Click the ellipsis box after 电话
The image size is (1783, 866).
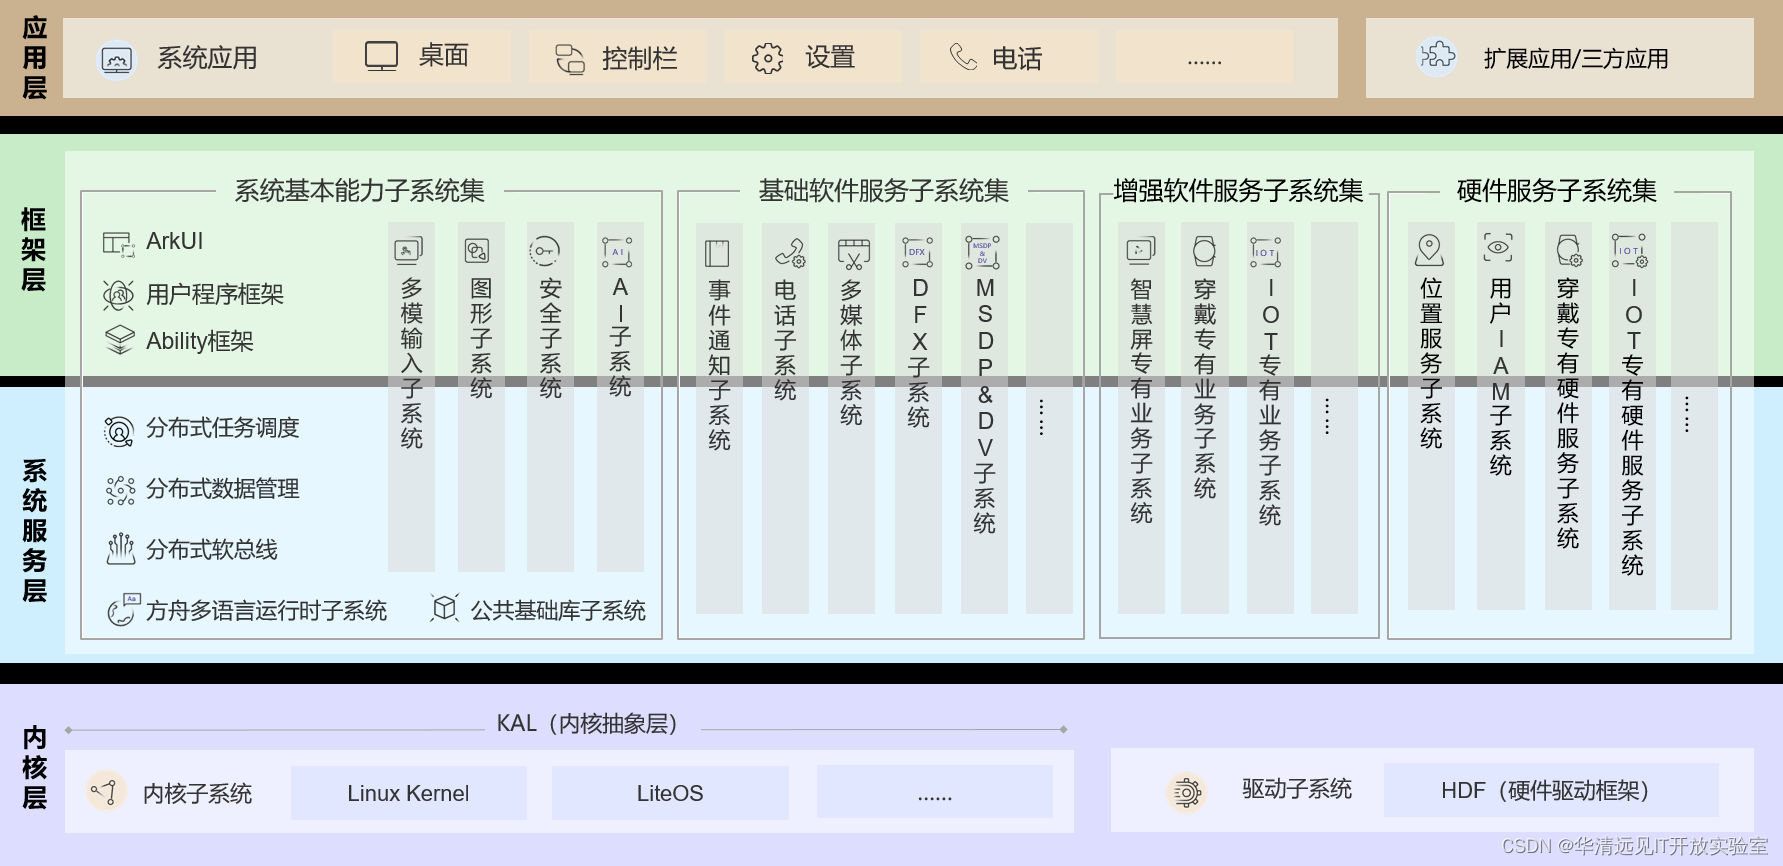click(1204, 57)
